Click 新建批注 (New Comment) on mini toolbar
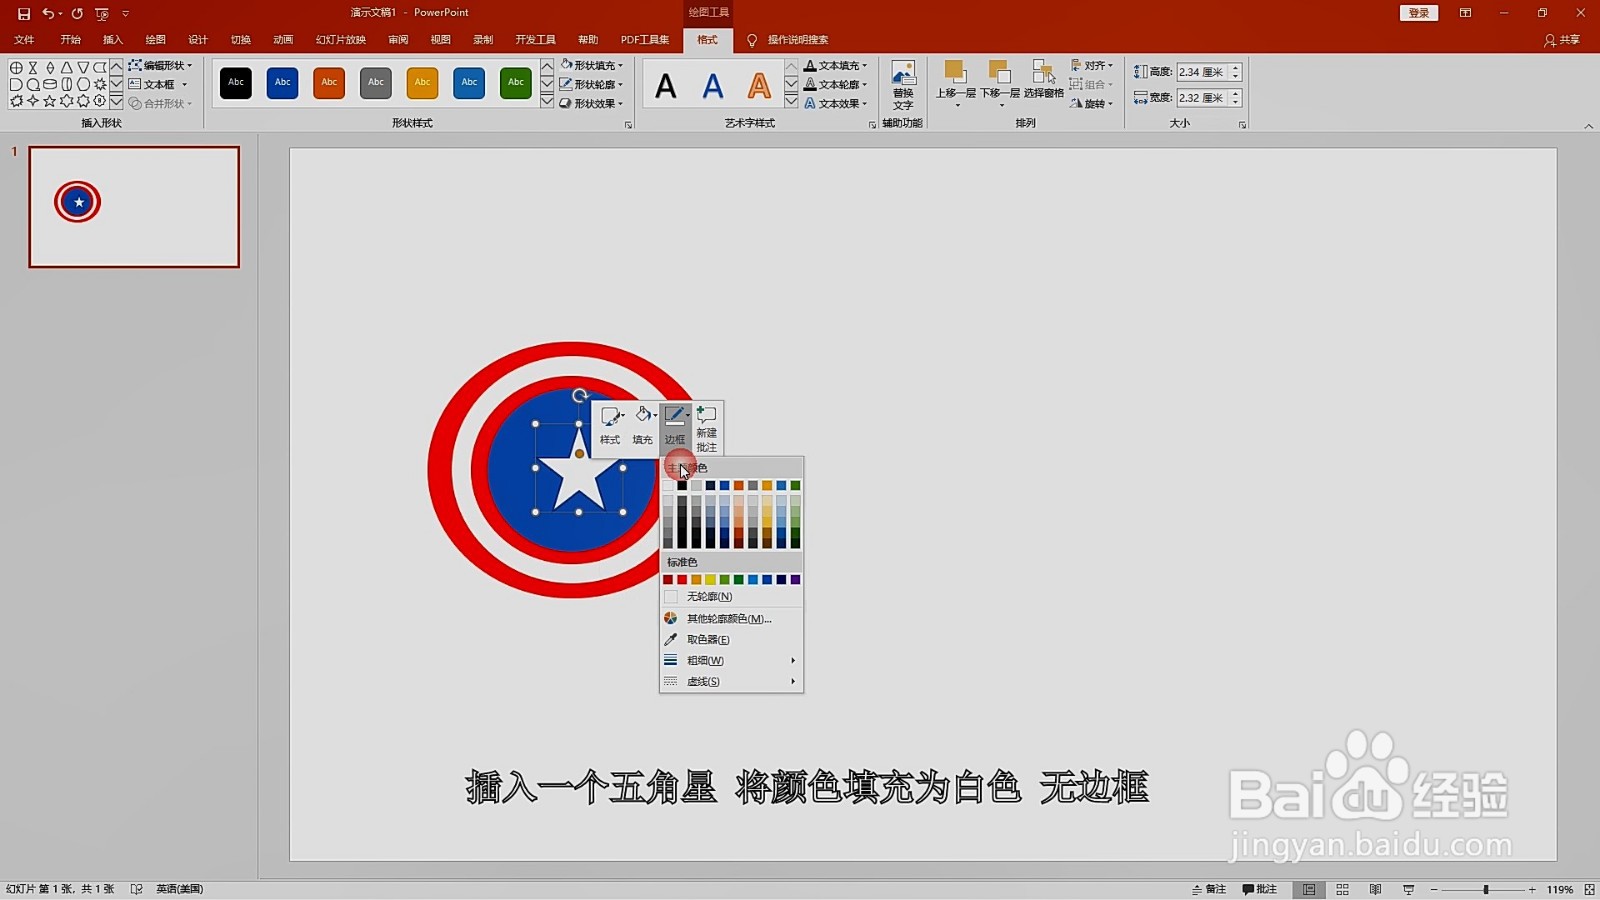 pyautogui.click(x=707, y=428)
